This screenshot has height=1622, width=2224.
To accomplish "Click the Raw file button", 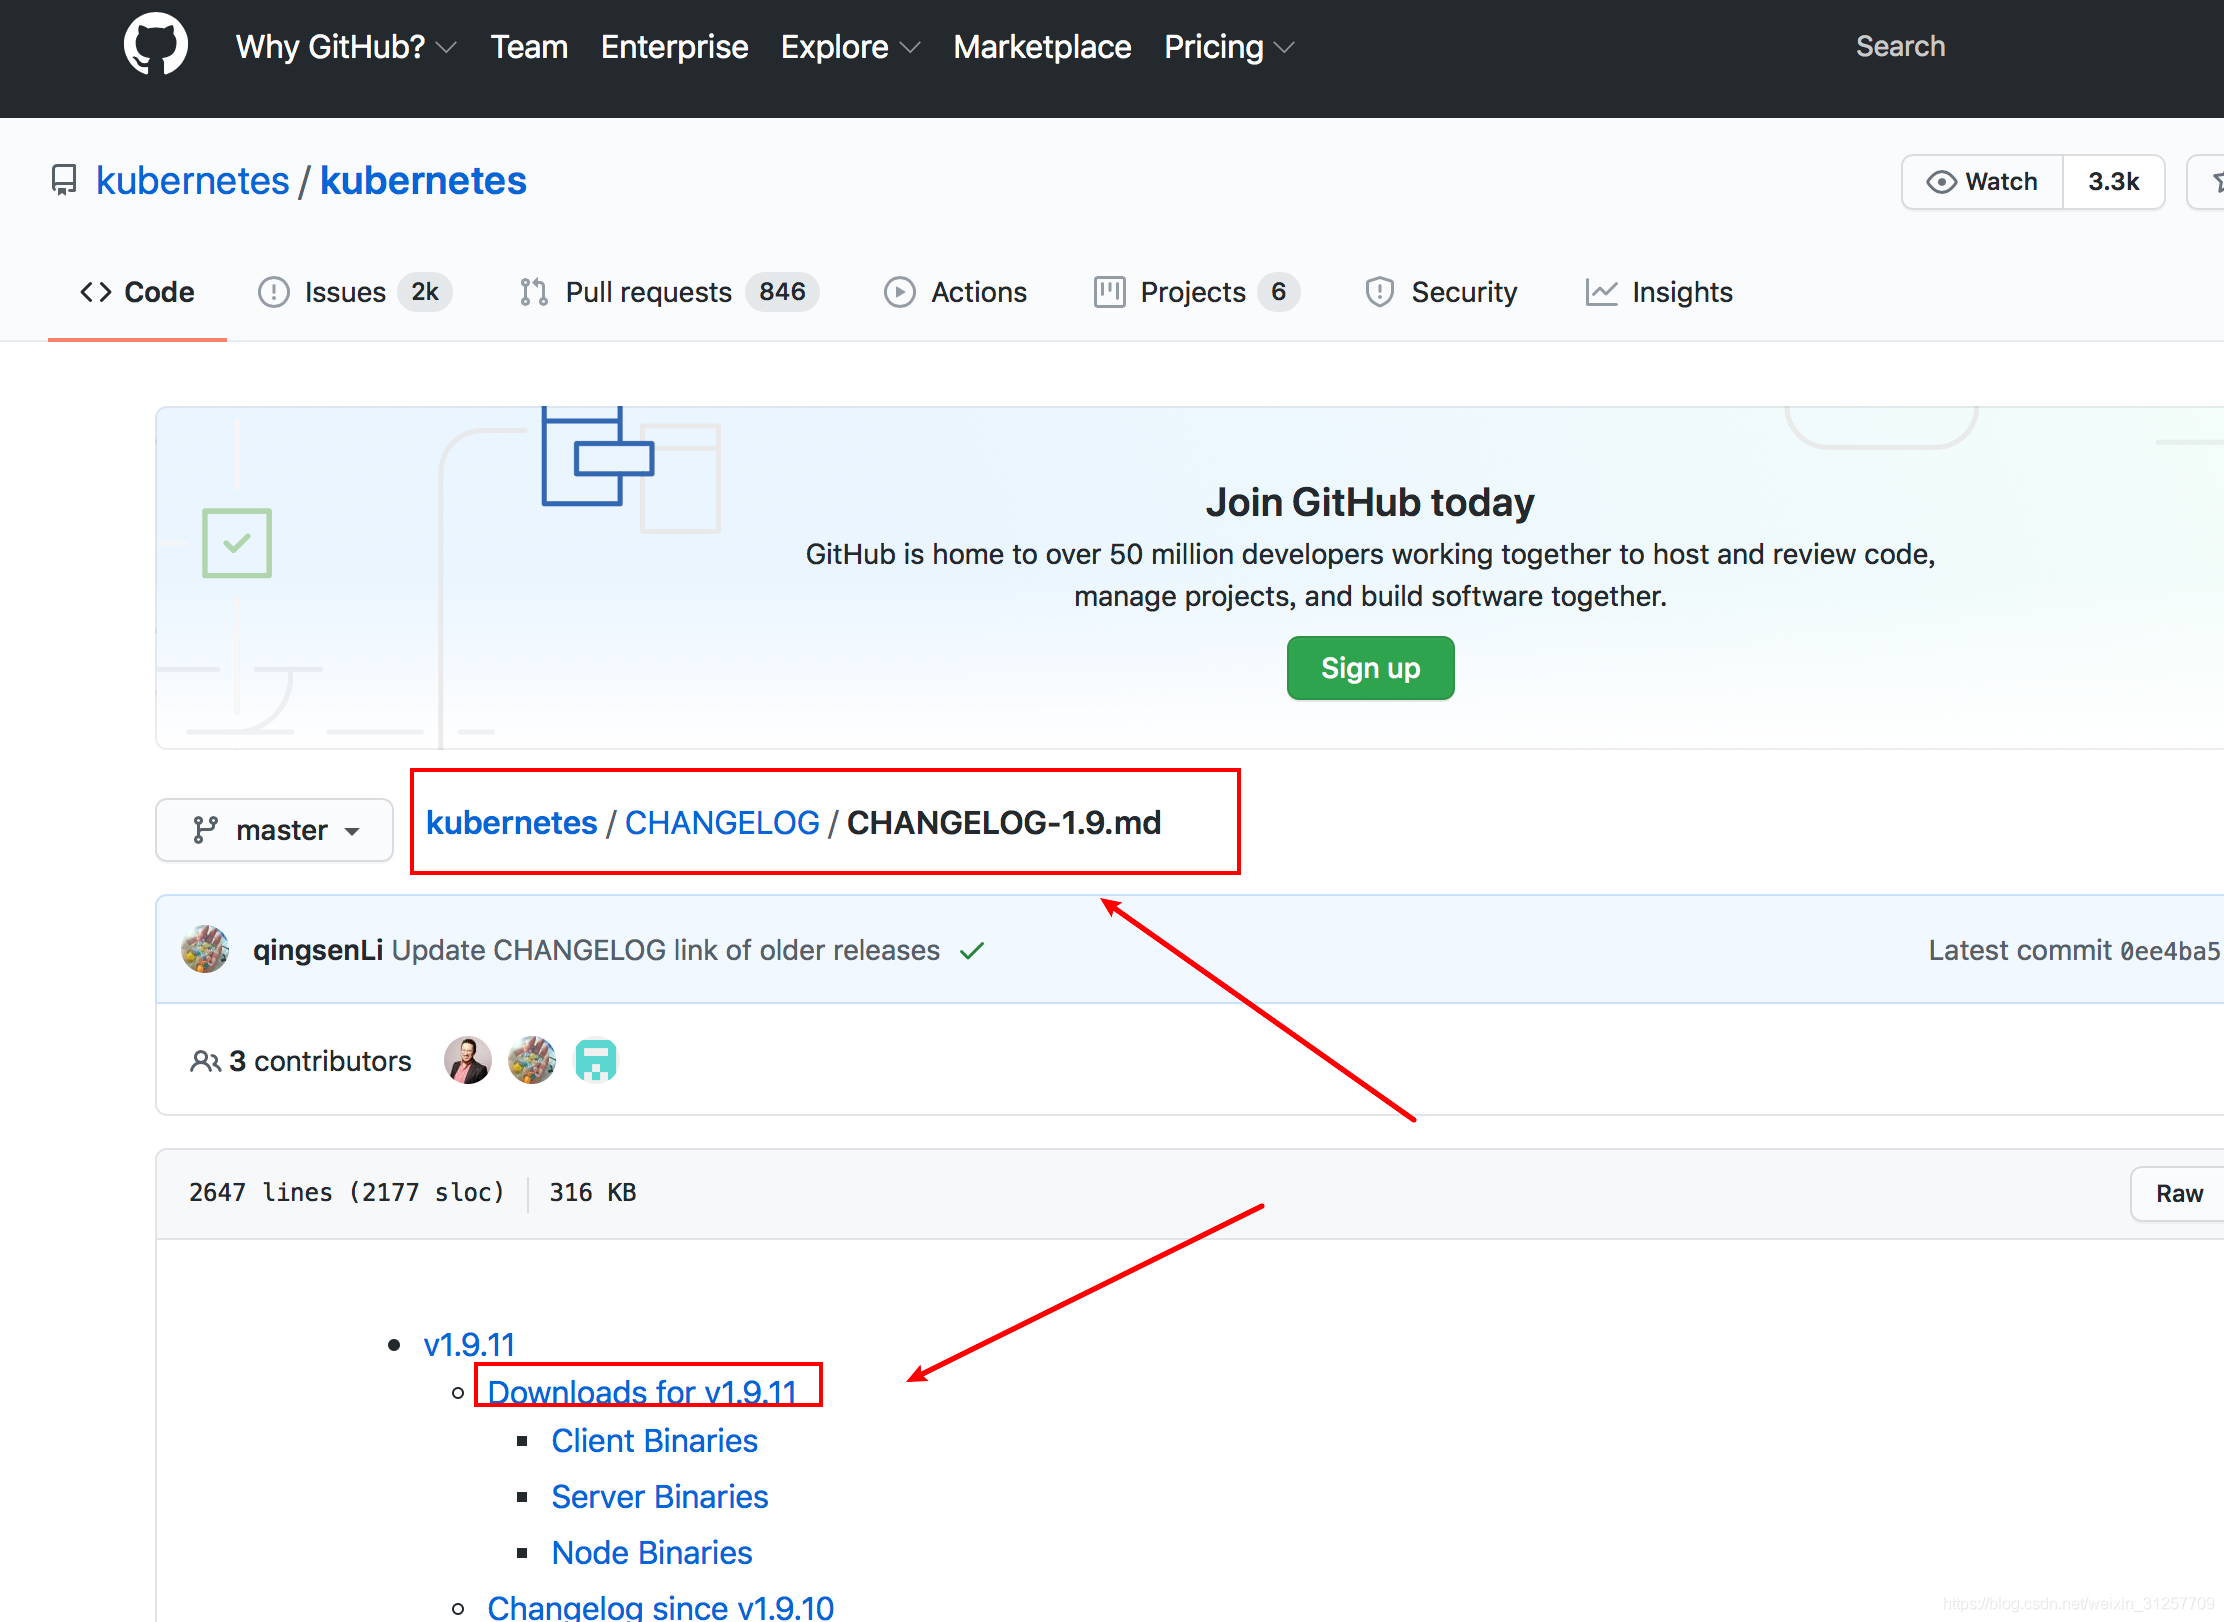I will coord(2178,1193).
